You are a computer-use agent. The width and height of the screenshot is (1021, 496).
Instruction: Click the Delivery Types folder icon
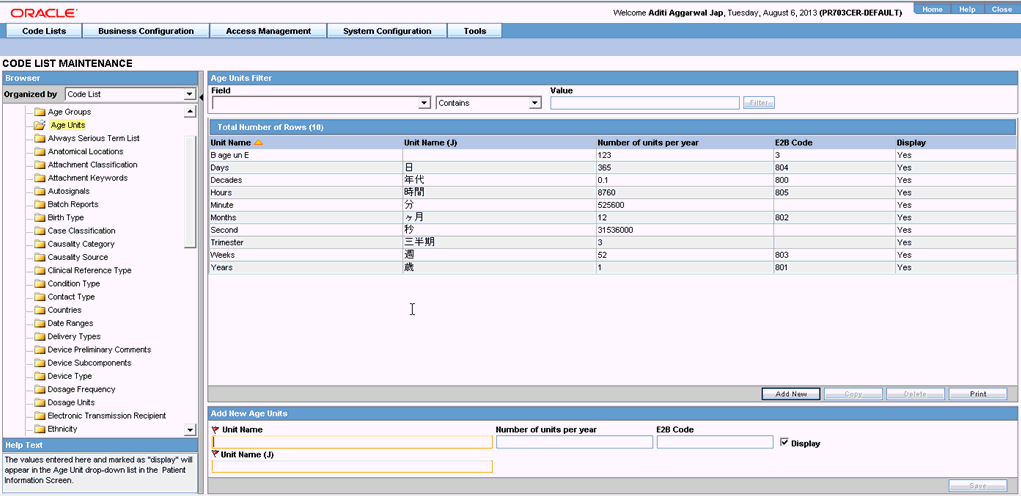[39, 337]
